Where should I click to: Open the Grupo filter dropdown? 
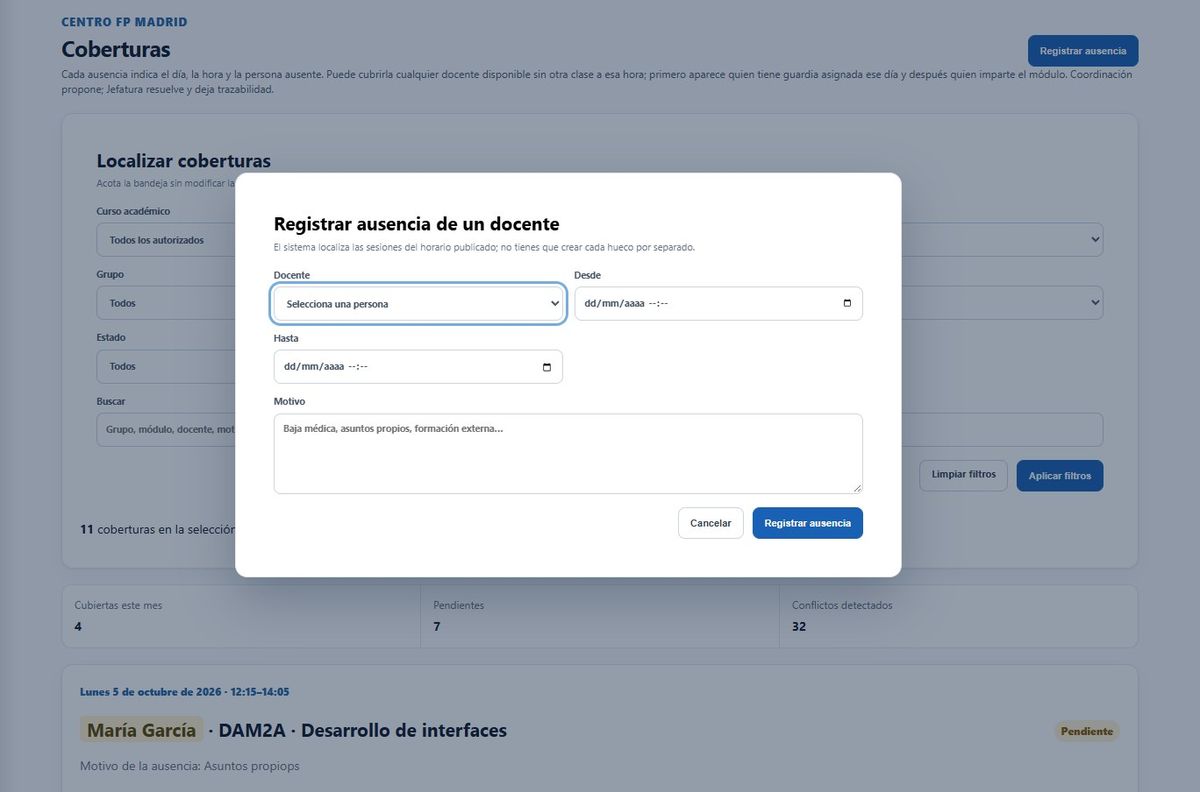click(166, 303)
